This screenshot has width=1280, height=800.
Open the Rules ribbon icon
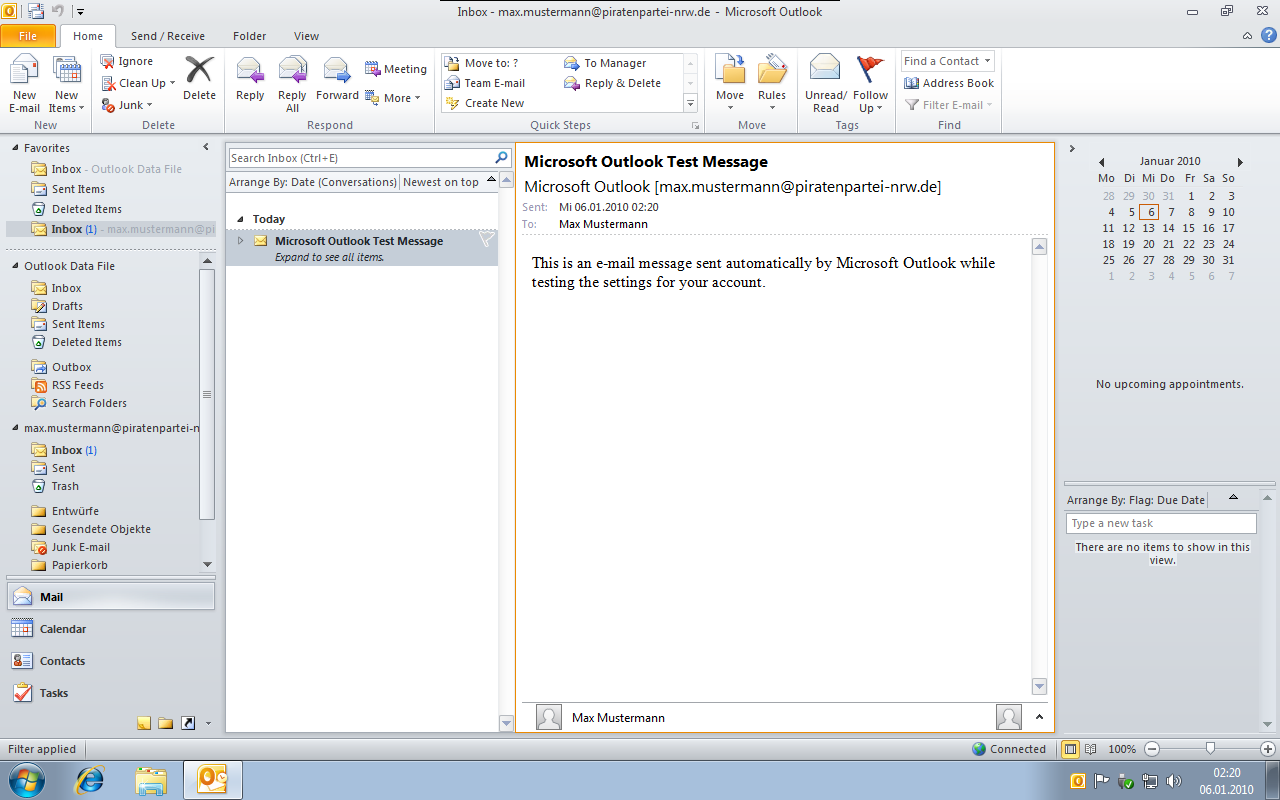[771, 84]
